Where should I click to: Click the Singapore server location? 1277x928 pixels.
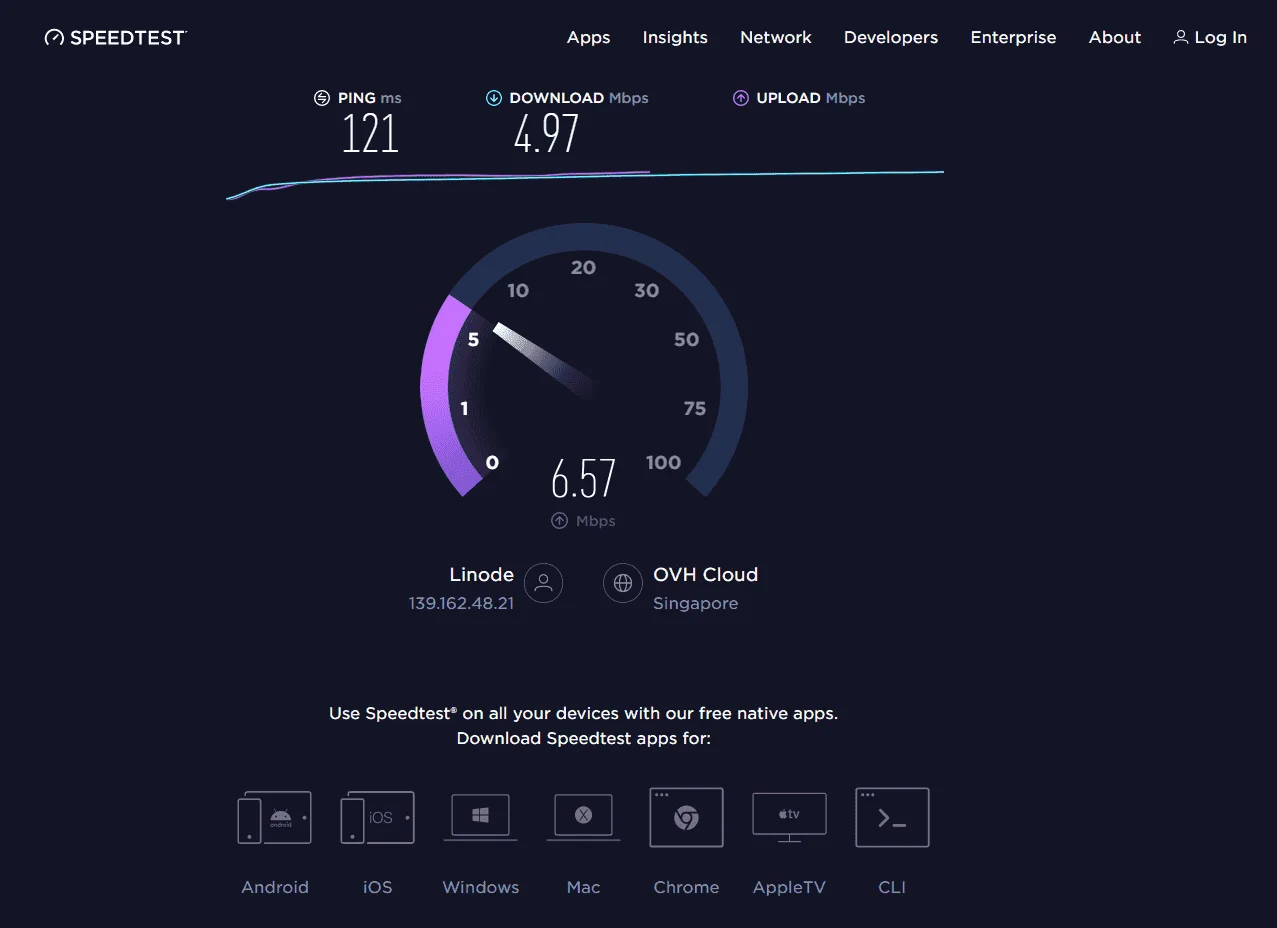696,603
